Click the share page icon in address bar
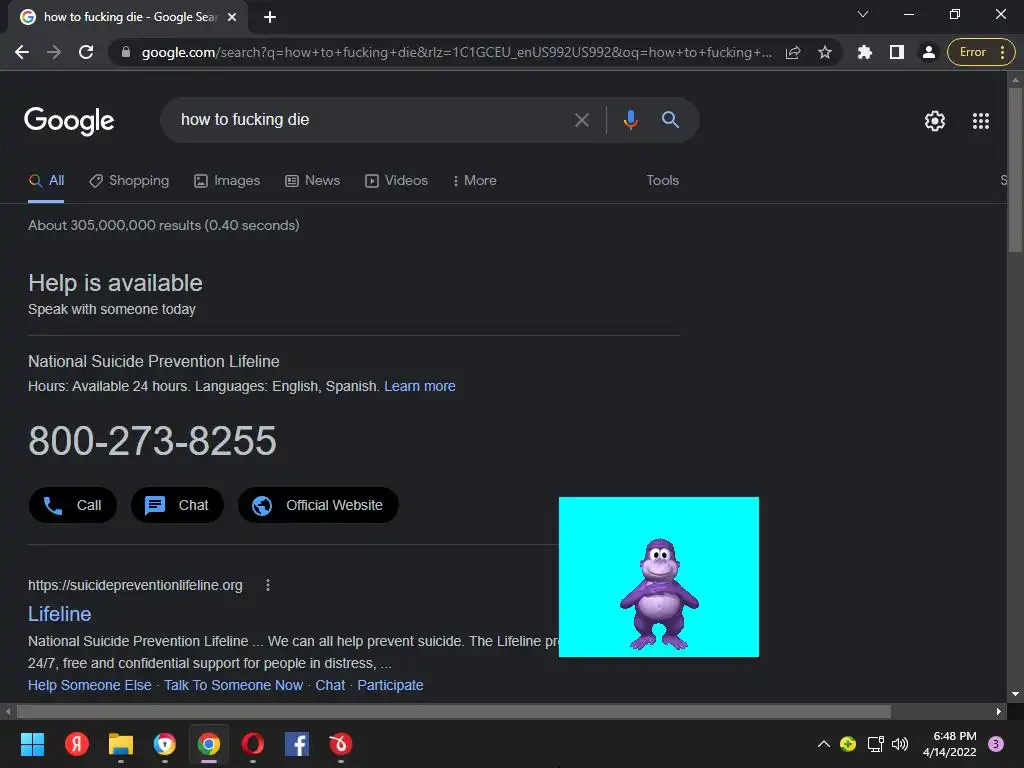Image resolution: width=1024 pixels, height=768 pixels. [x=793, y=52]
